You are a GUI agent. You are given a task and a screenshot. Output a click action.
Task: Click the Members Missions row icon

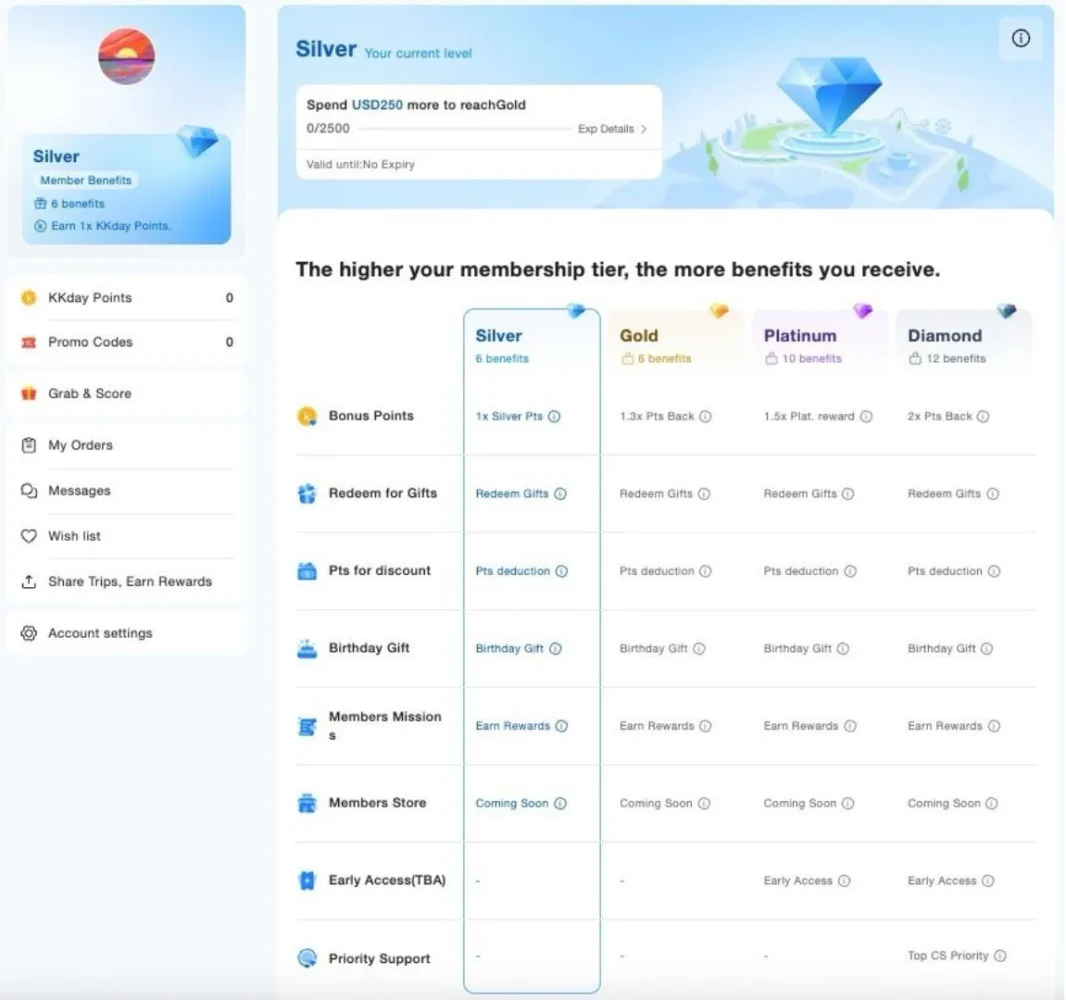coord(307,726)
